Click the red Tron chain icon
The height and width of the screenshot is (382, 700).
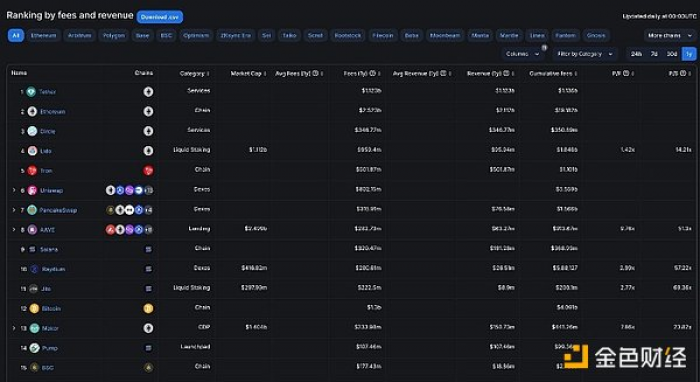tap(148, 170)
